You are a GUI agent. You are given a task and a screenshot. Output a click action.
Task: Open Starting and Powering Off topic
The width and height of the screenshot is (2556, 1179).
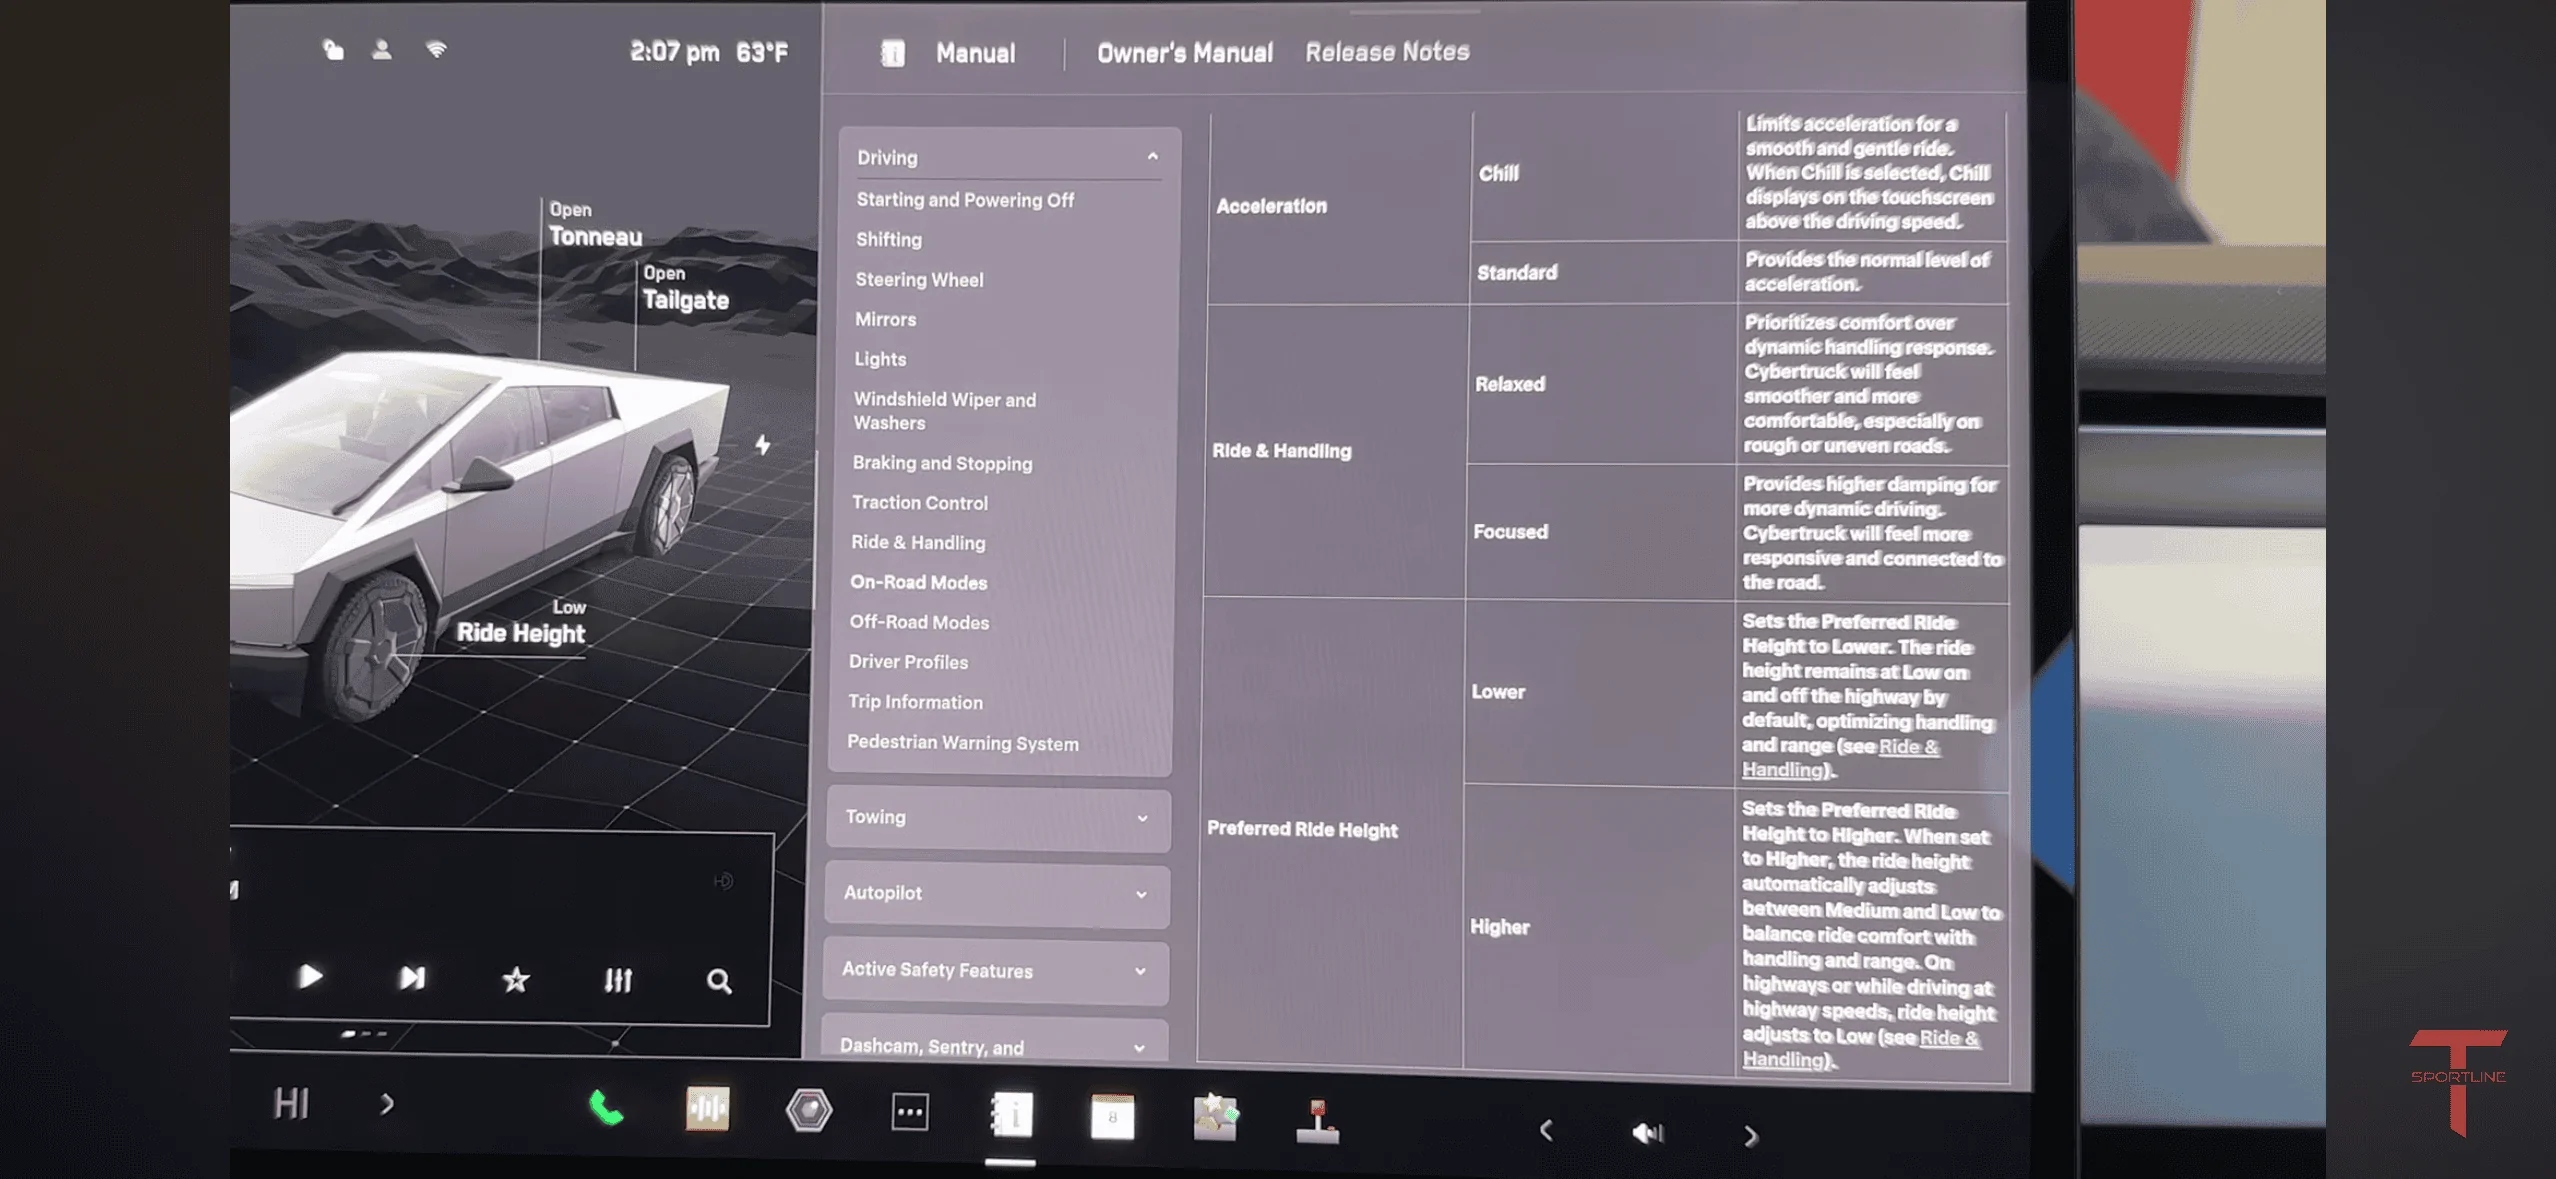point(965,200)
